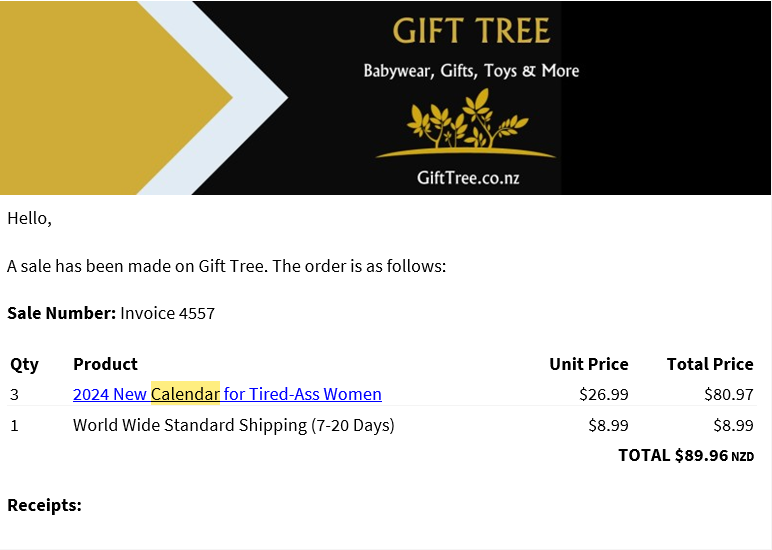772x550 pixels.
Task: Click the Qty column header
Action: [24, 364]
